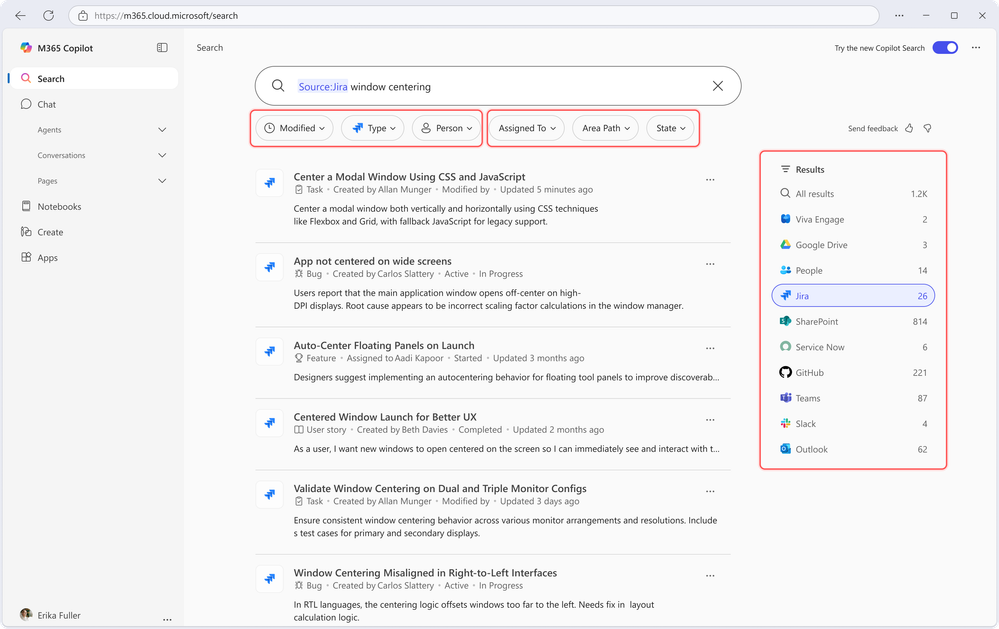
Task: Filter results by Viva Engage
Action: coord(853,219)
